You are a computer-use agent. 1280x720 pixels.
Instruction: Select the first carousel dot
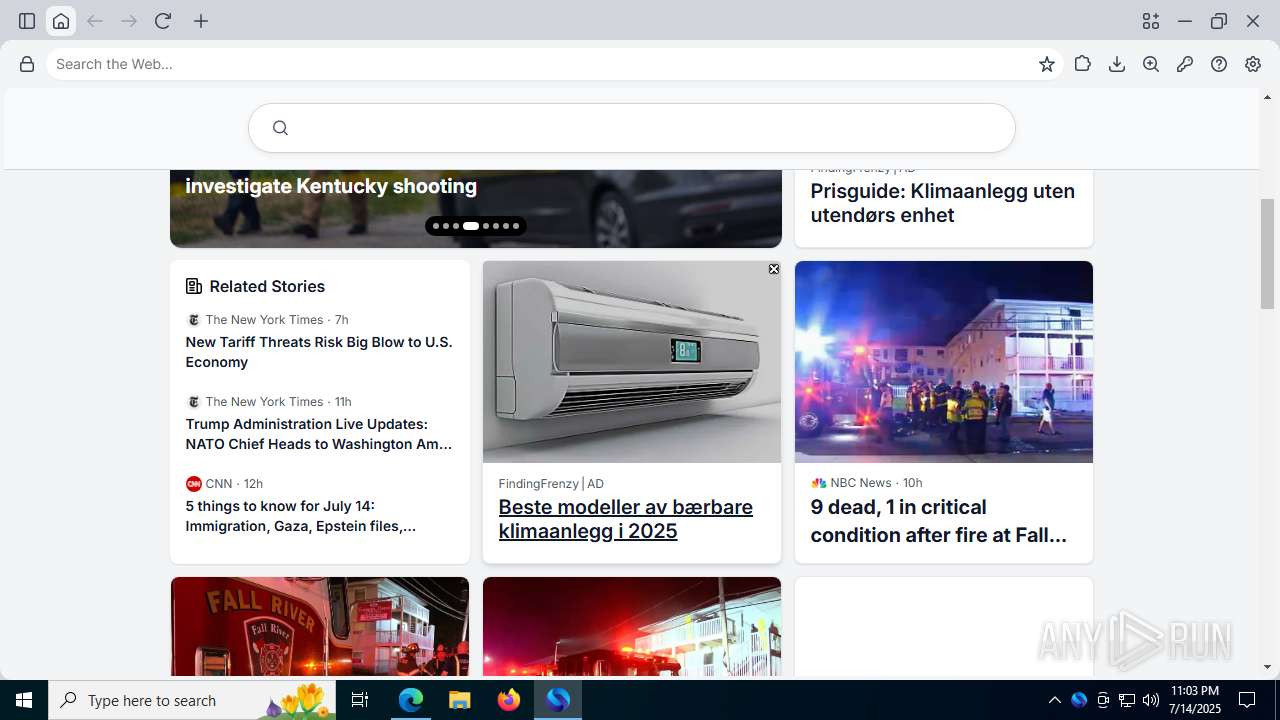click(436, 226)
